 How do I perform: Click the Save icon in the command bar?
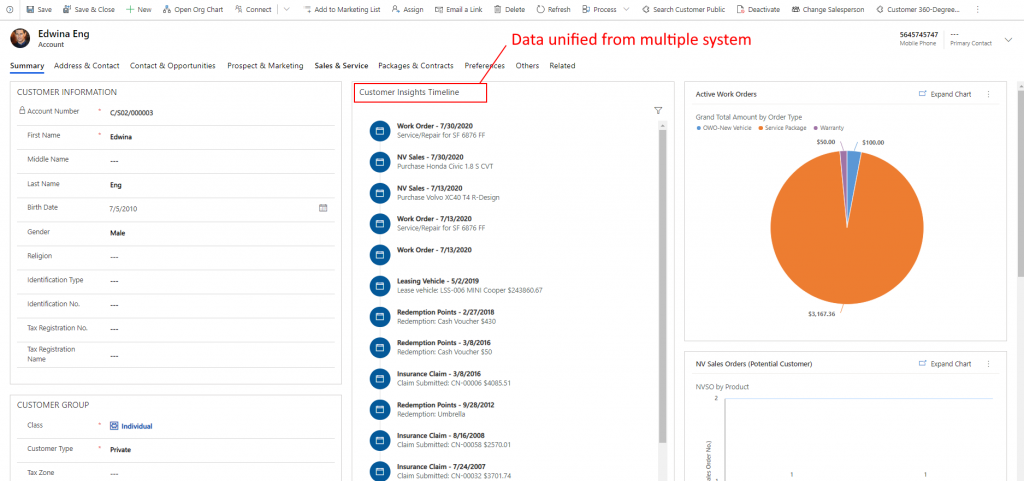point(30,9)
